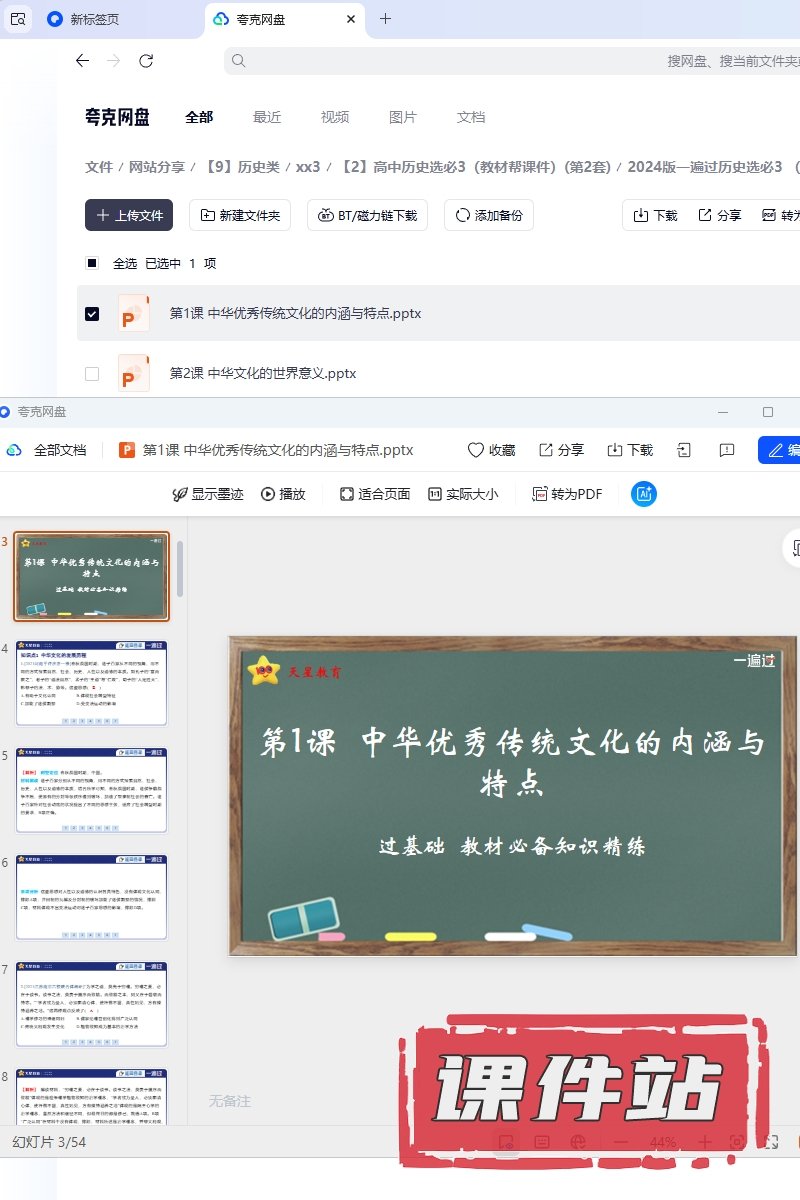This screenshot has height=1200, width=800.
Task: Start slideshow with the 播放 button
Action: point(283,494)
